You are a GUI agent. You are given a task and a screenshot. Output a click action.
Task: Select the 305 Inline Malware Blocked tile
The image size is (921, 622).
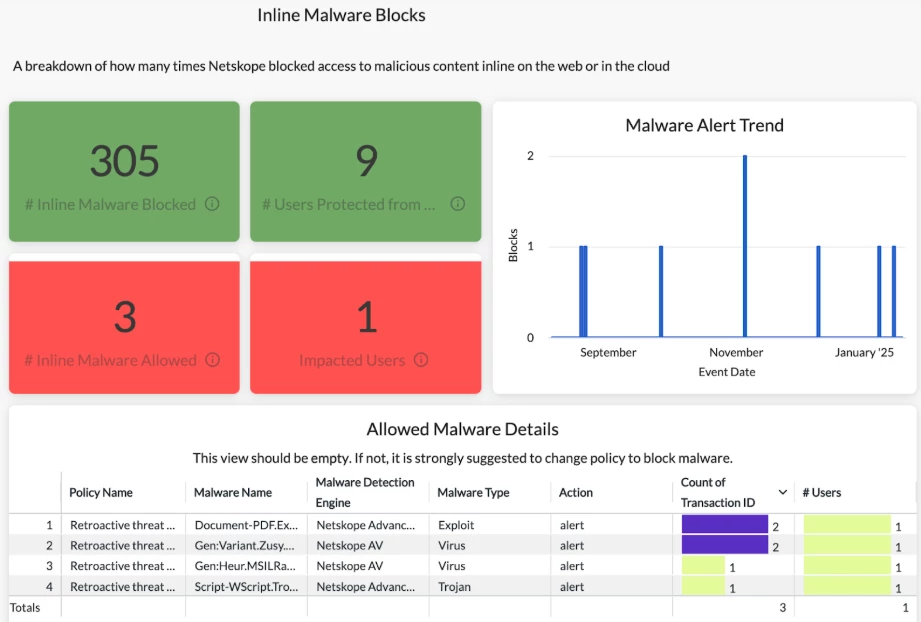click(124, 172)
